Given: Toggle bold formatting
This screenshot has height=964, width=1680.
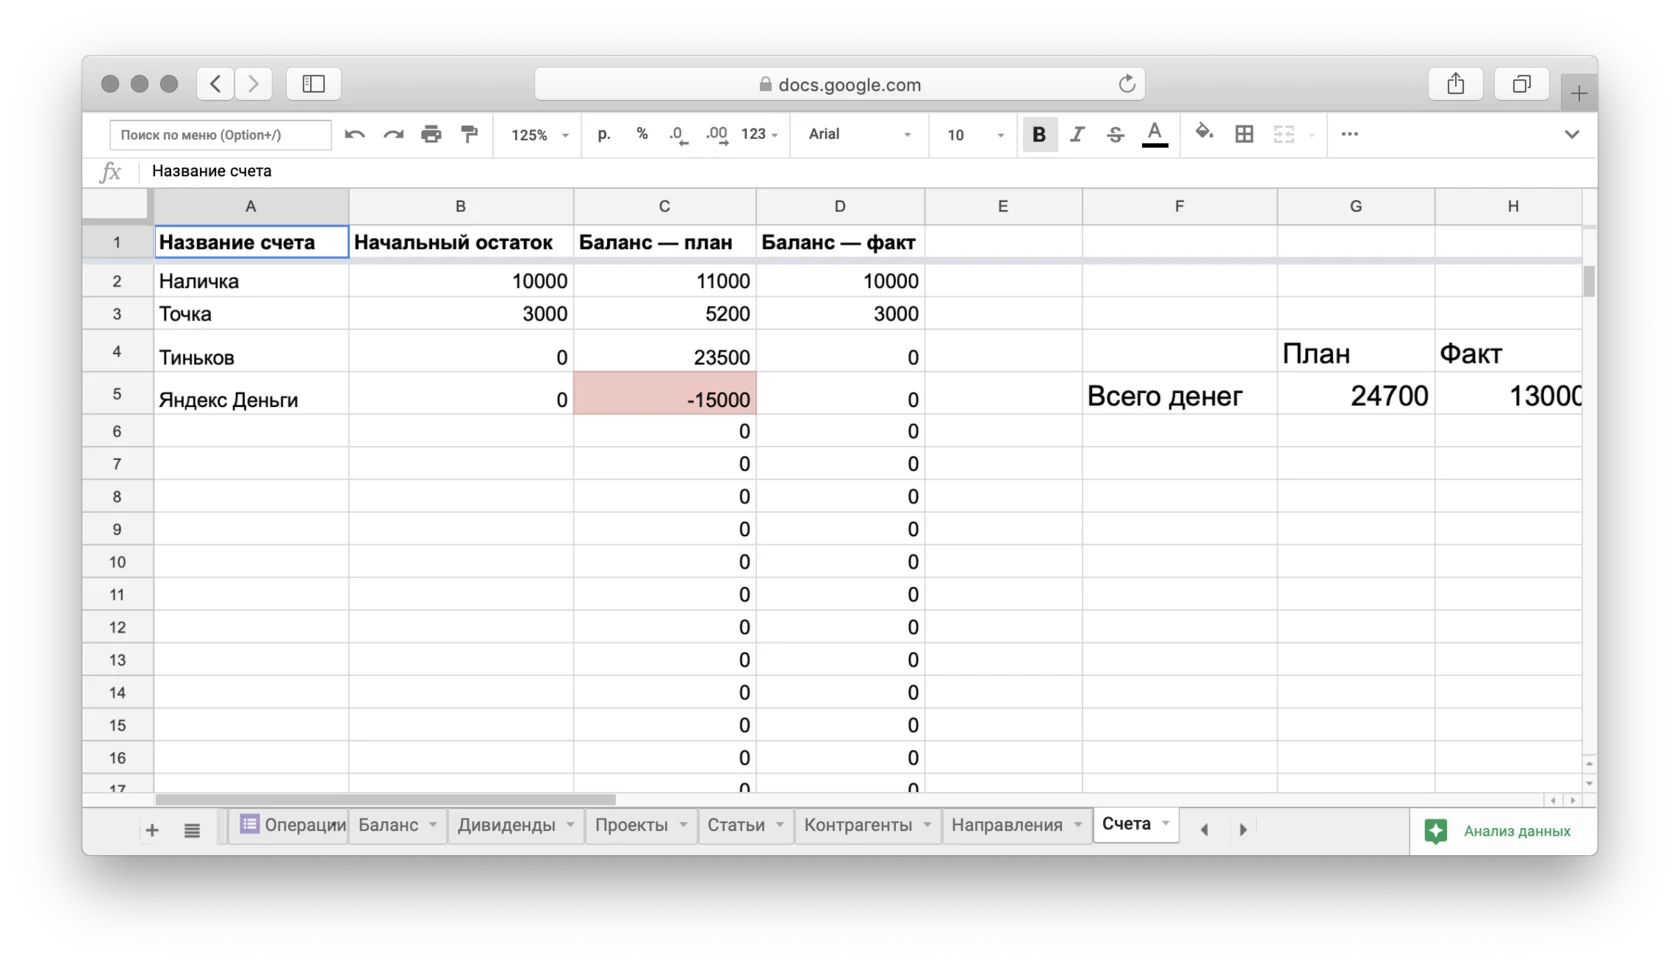Looking at the screenshot, I should [x=1039, y=135].
